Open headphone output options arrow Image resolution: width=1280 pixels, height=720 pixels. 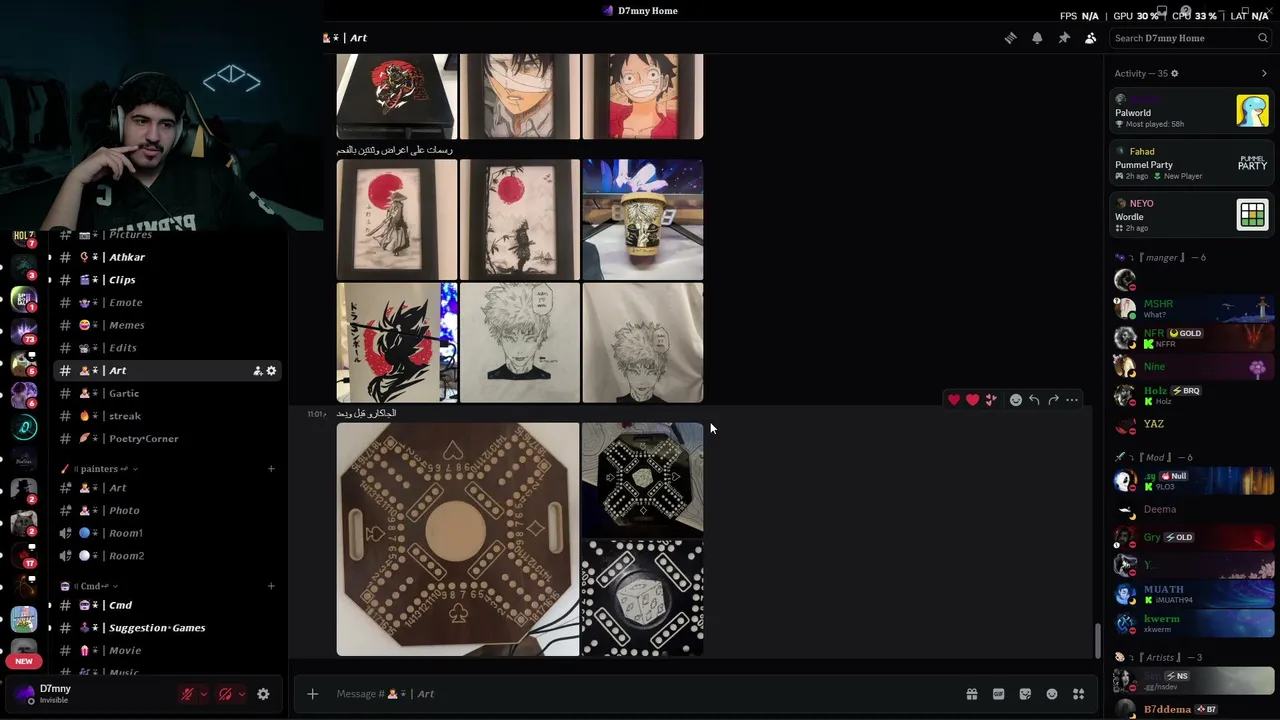click(x=241, y=694)
